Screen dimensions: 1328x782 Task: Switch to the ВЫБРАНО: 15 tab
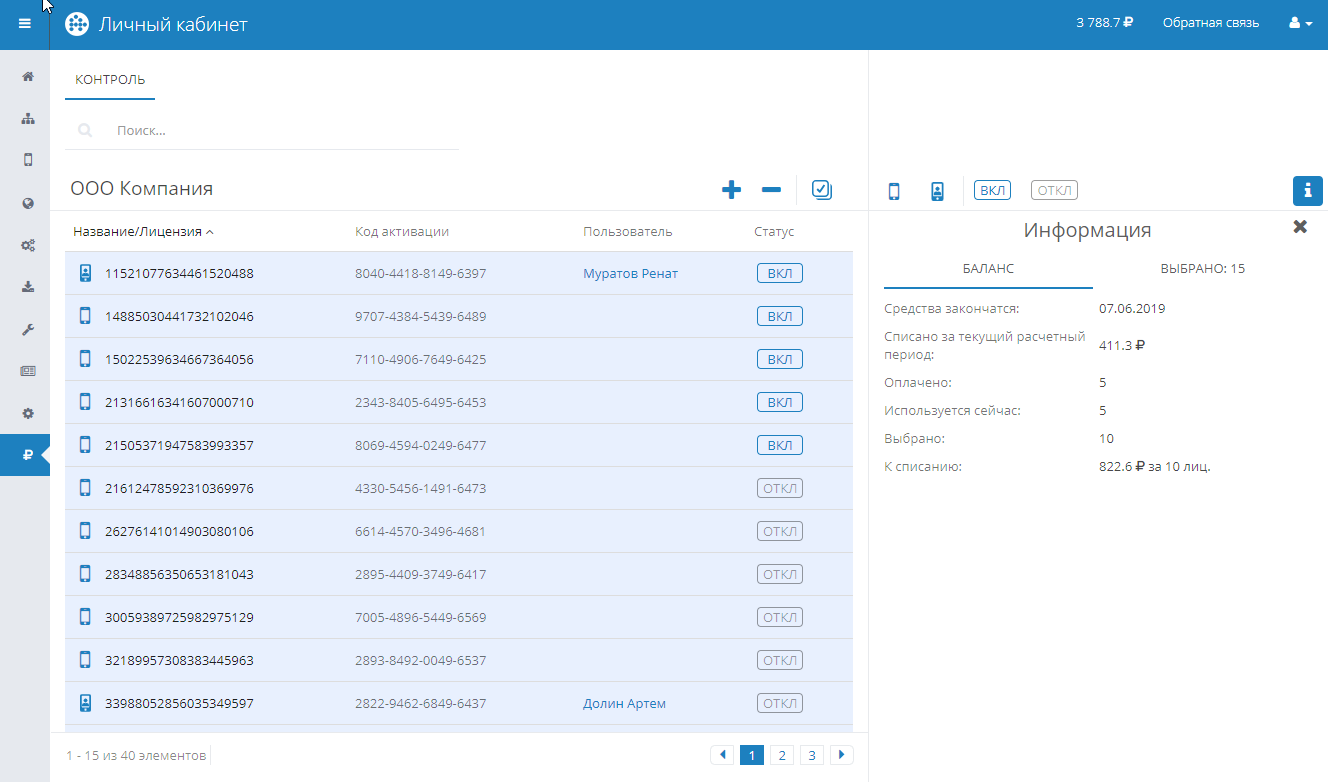click(1202, 269)
